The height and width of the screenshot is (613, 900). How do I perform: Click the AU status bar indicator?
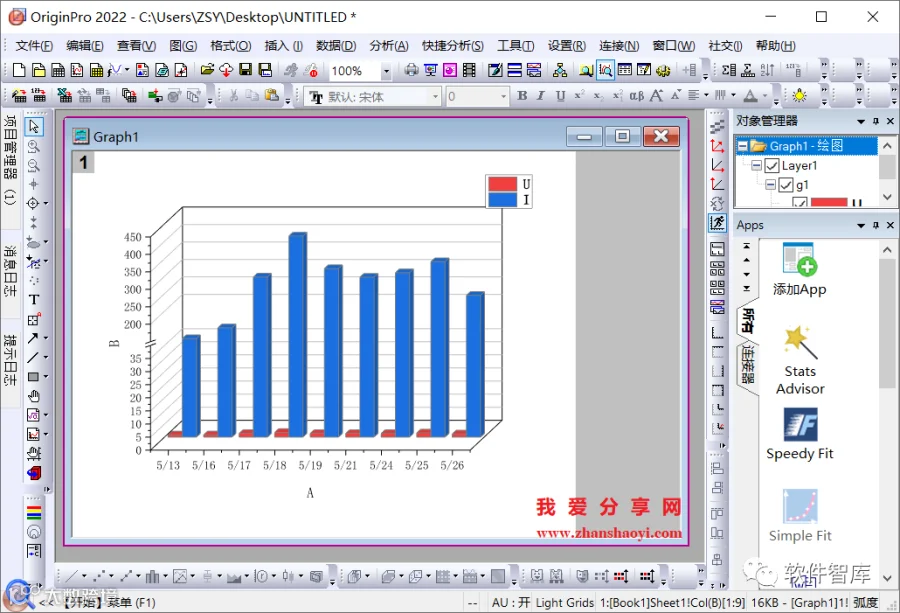510,603
